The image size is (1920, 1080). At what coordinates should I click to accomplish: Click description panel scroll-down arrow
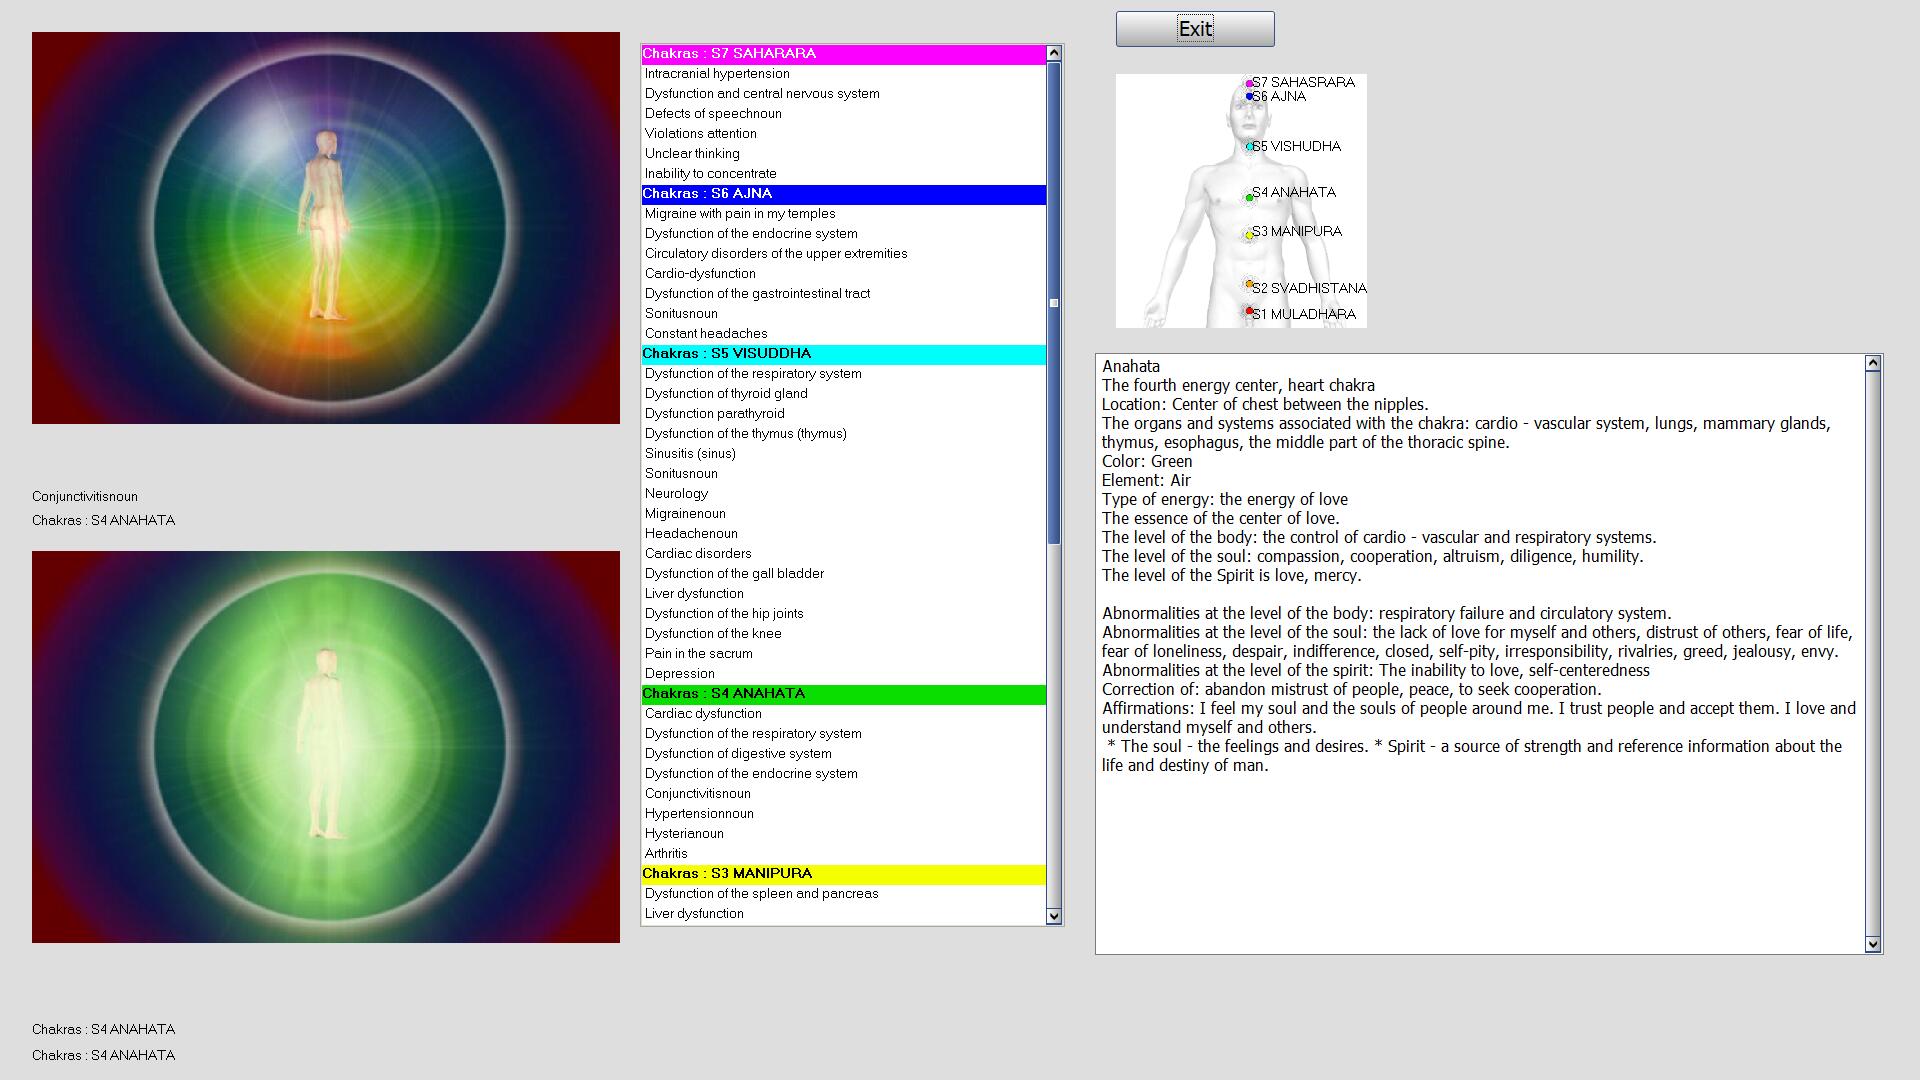tap(1873, 944)
